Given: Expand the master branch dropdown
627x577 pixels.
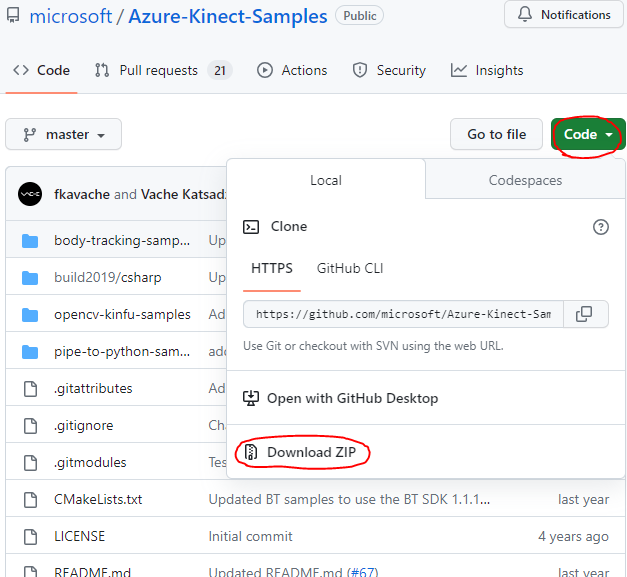Looking at the screenshot, I should [64, 134].
